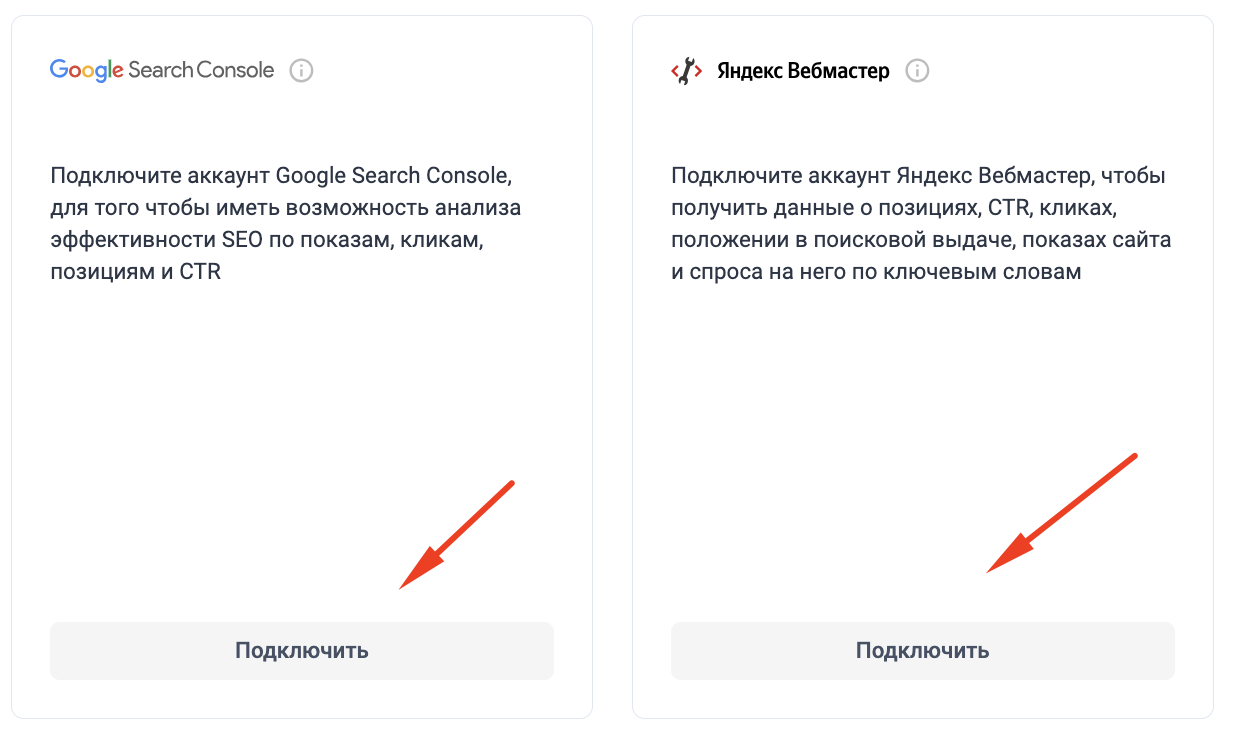Image resolution: width=1260 pixels, height=736 pixels.
Task: Click info icon beside Google Search Console
Action: [301, 71]
